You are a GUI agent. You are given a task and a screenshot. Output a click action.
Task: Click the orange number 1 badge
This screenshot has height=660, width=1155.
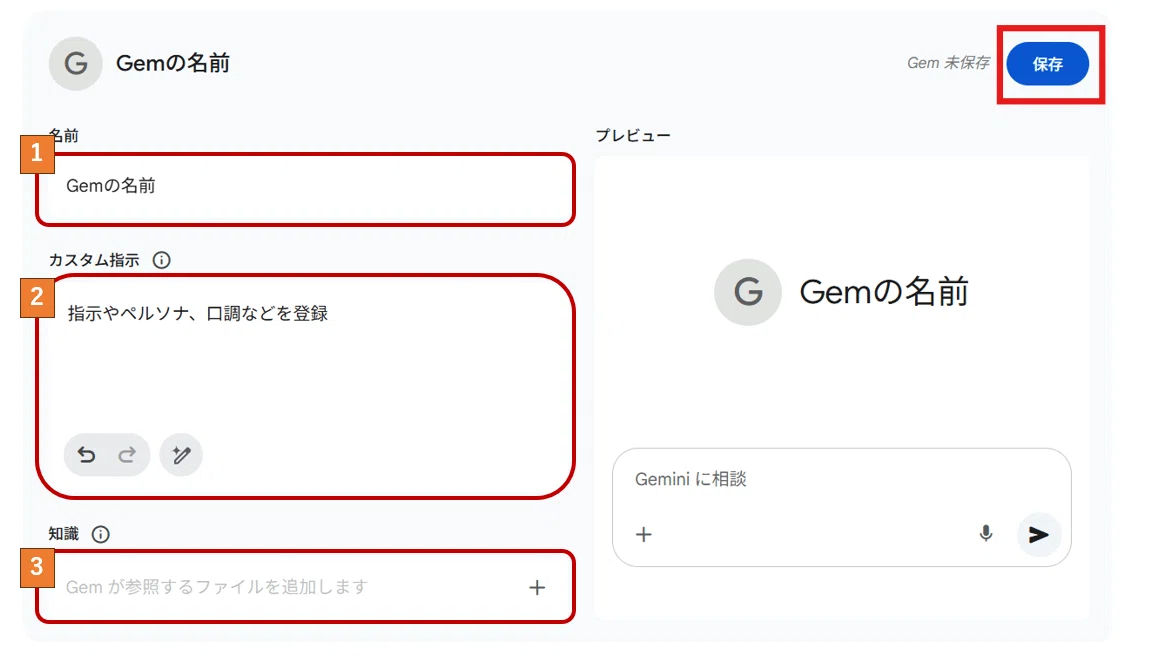pos(37,154)
